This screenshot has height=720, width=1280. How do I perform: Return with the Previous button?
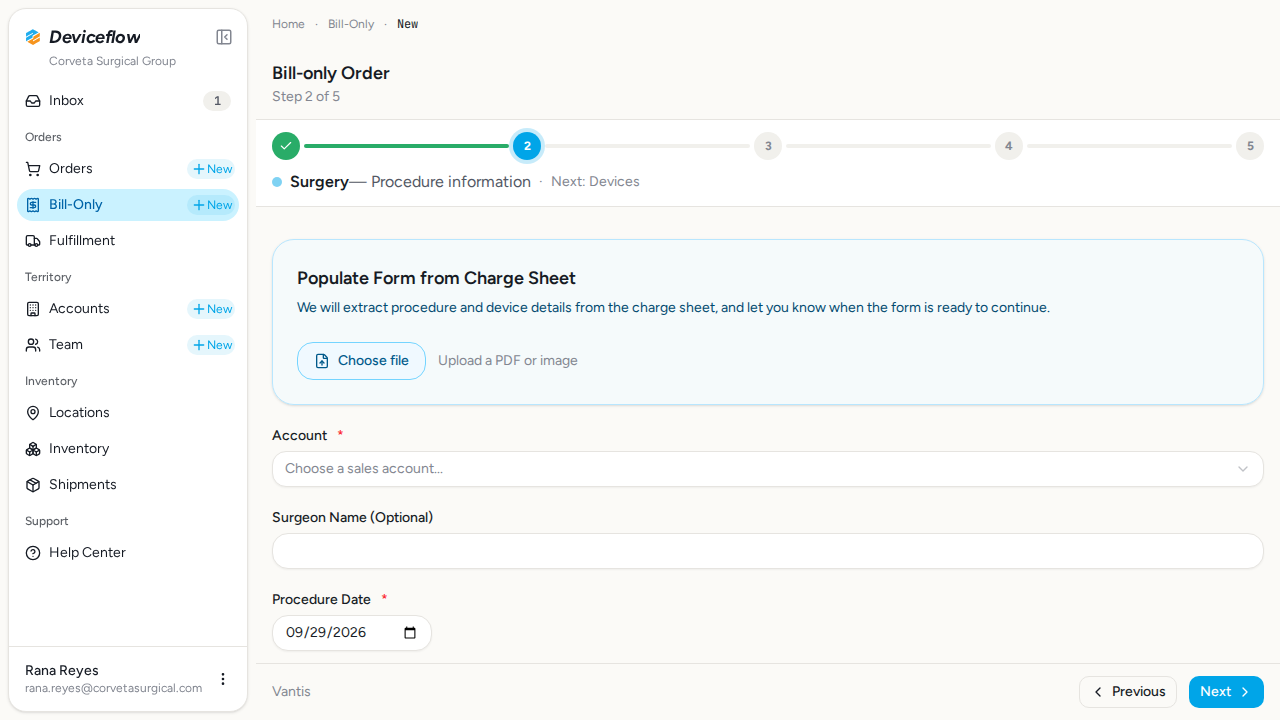pyautogui.click(x=1128, y=692)
